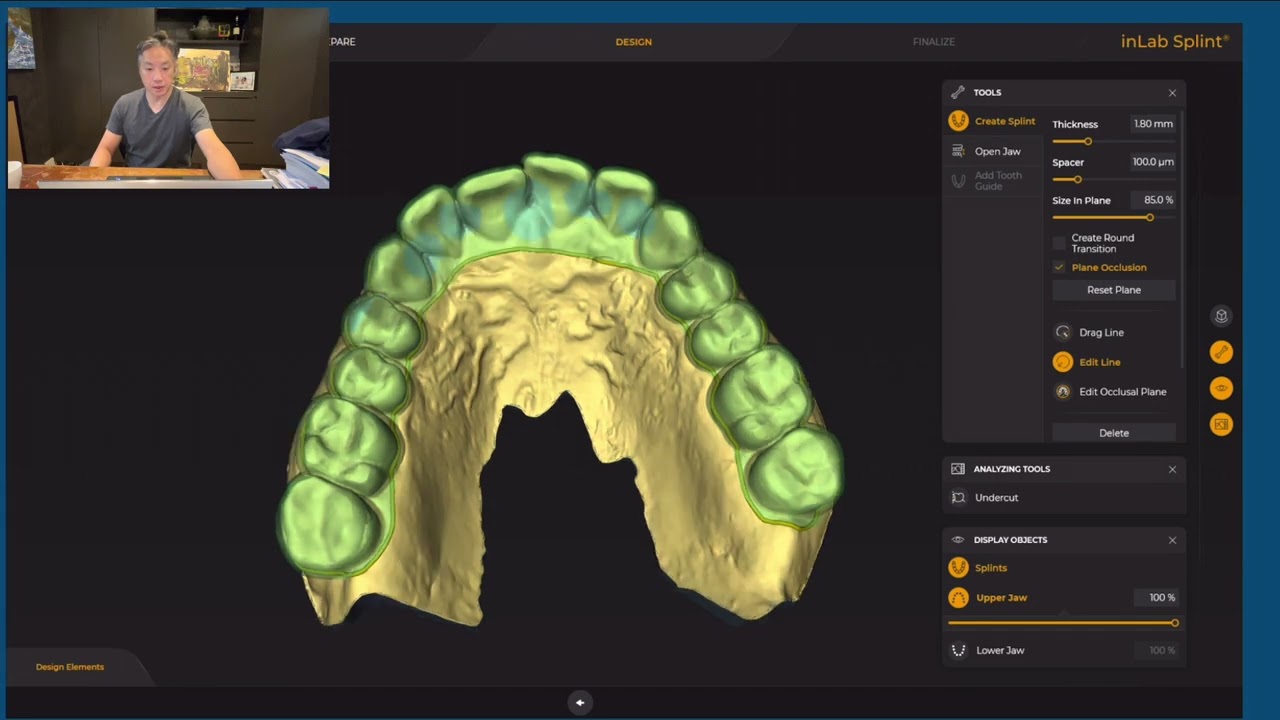Viewport: 1280px width, 720px height.
Task: Select the Open Jaw tool
Action: click(x=985, y=151)
